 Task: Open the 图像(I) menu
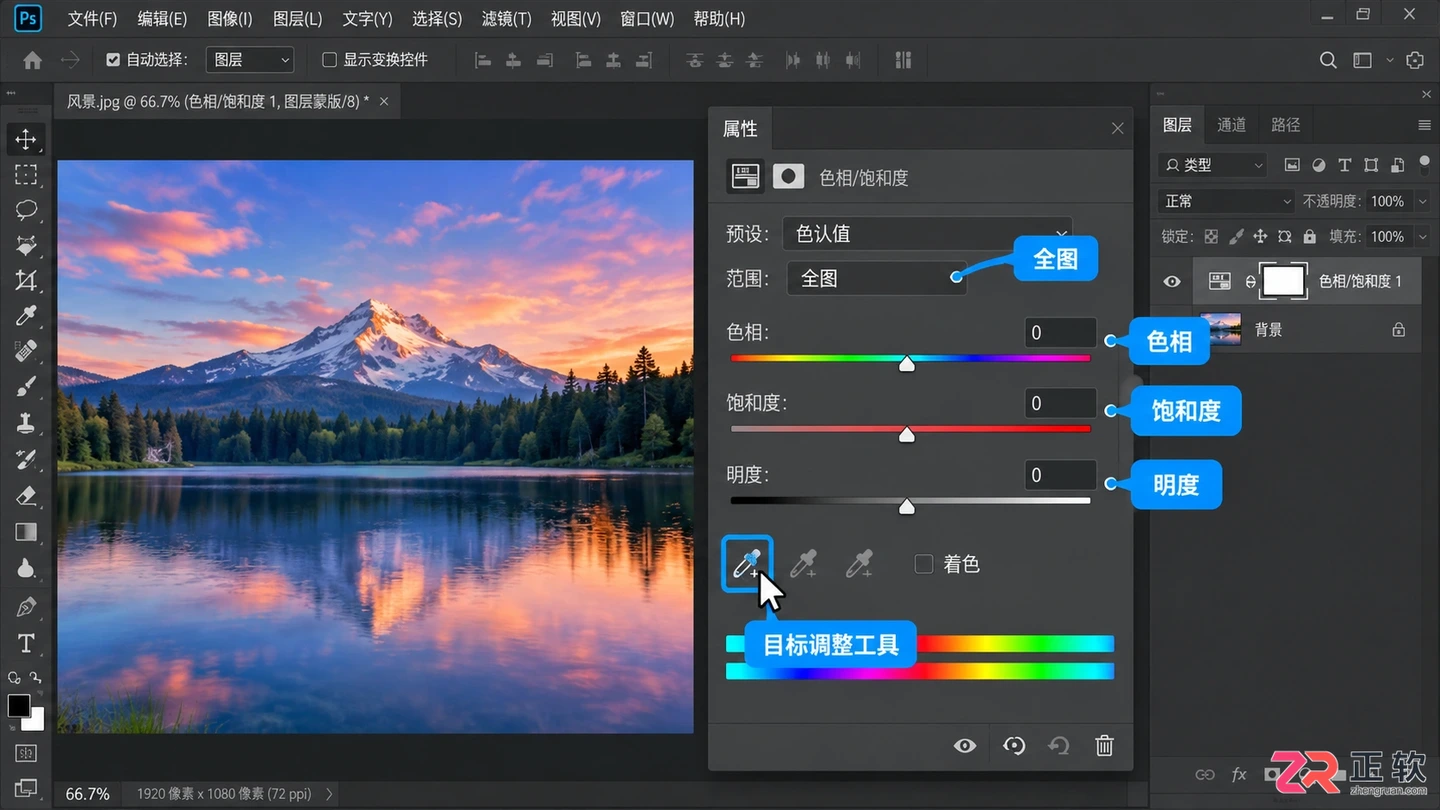(x=229, y=19)
